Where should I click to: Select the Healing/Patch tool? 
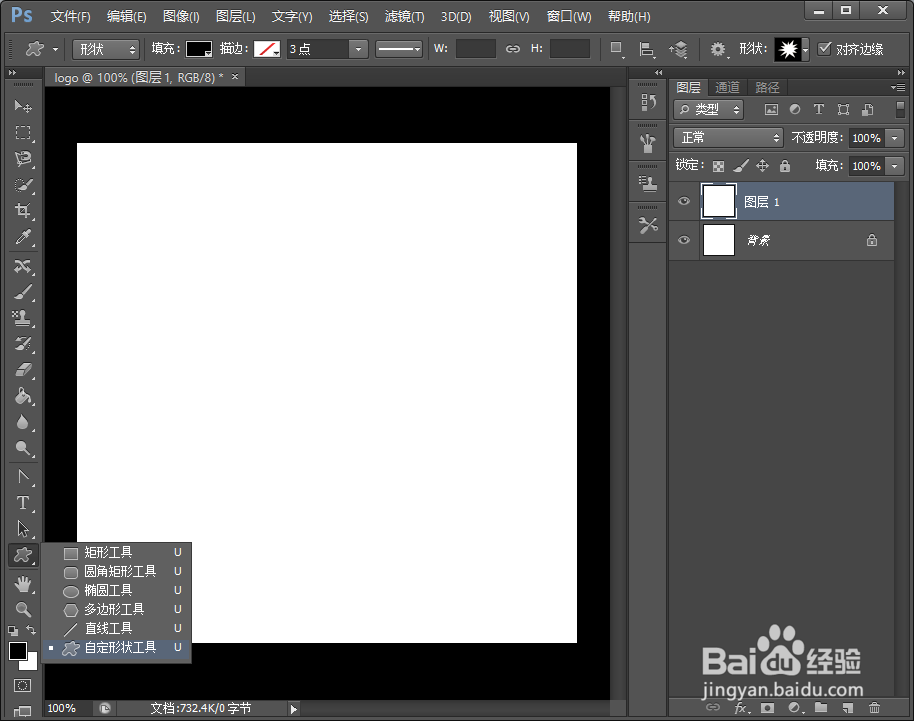point(23,266)
